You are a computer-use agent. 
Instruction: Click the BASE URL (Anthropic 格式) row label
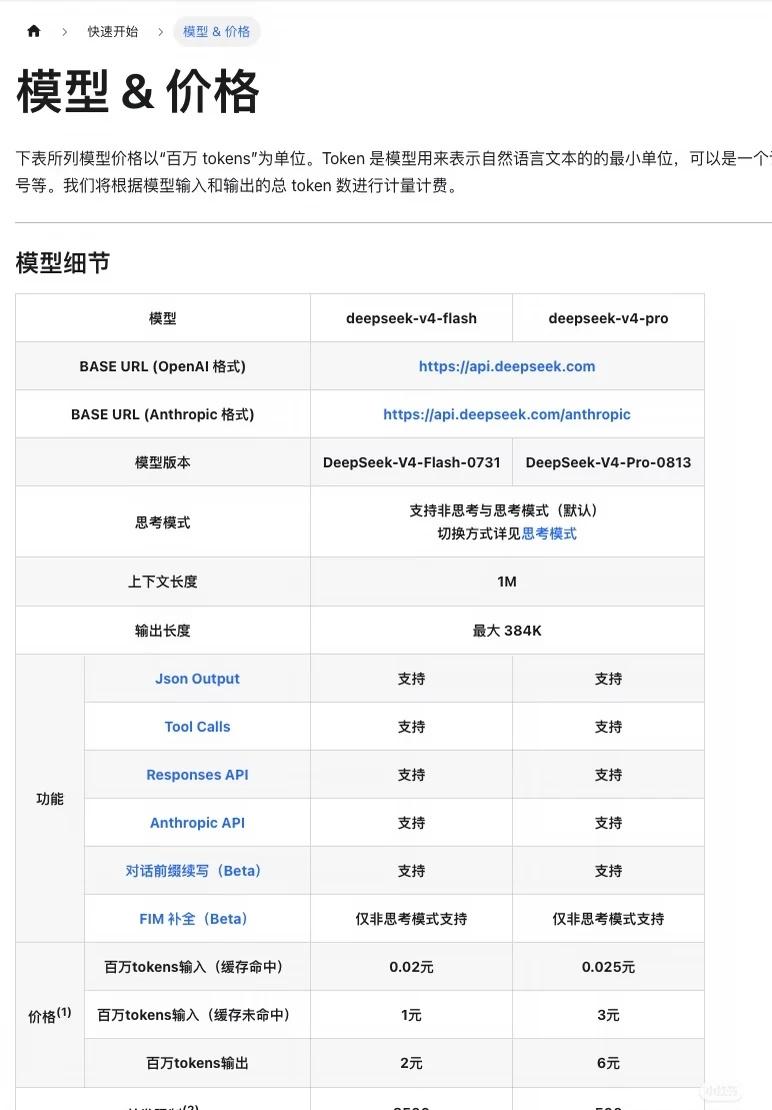coord(163,414)
